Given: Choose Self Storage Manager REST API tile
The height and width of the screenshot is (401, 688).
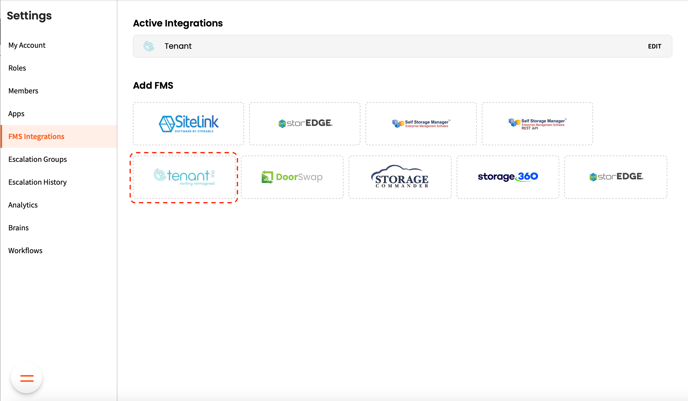Looking at the screenshot, I should point(537,123).
